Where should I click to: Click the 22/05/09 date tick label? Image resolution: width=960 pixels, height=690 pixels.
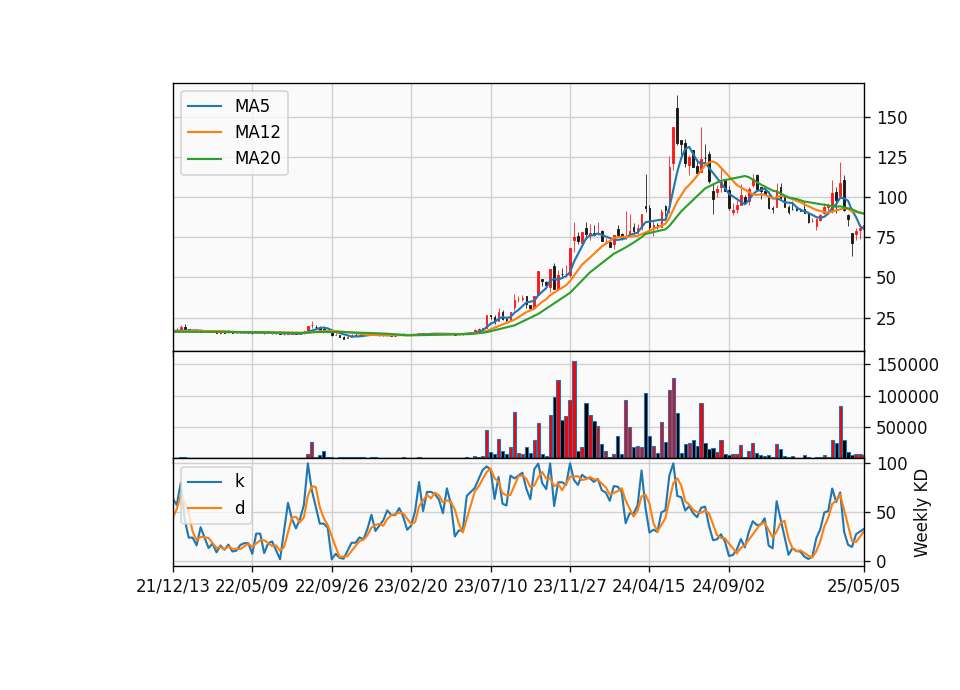[x=252, y=586]
